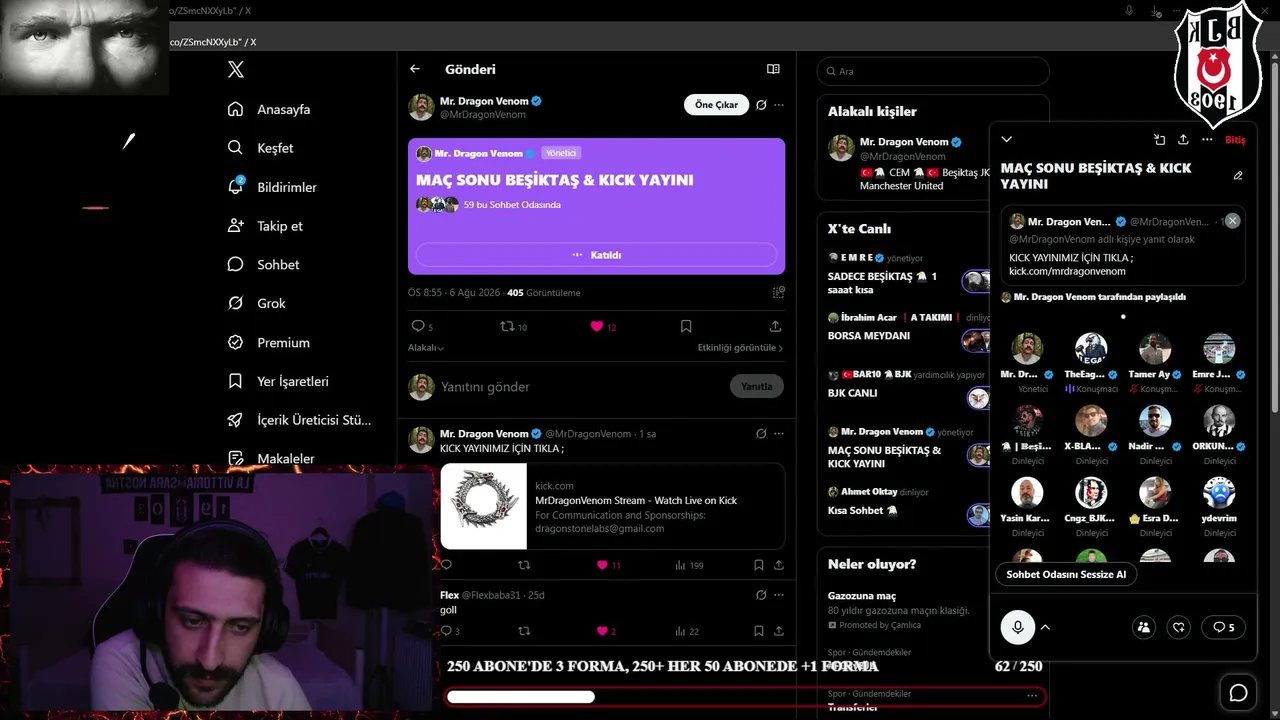The image size is (1280, 720).
Task: Click the Grok icon next to Öne Çıkar
Action: pyautogui.click(x=761, y=105)
